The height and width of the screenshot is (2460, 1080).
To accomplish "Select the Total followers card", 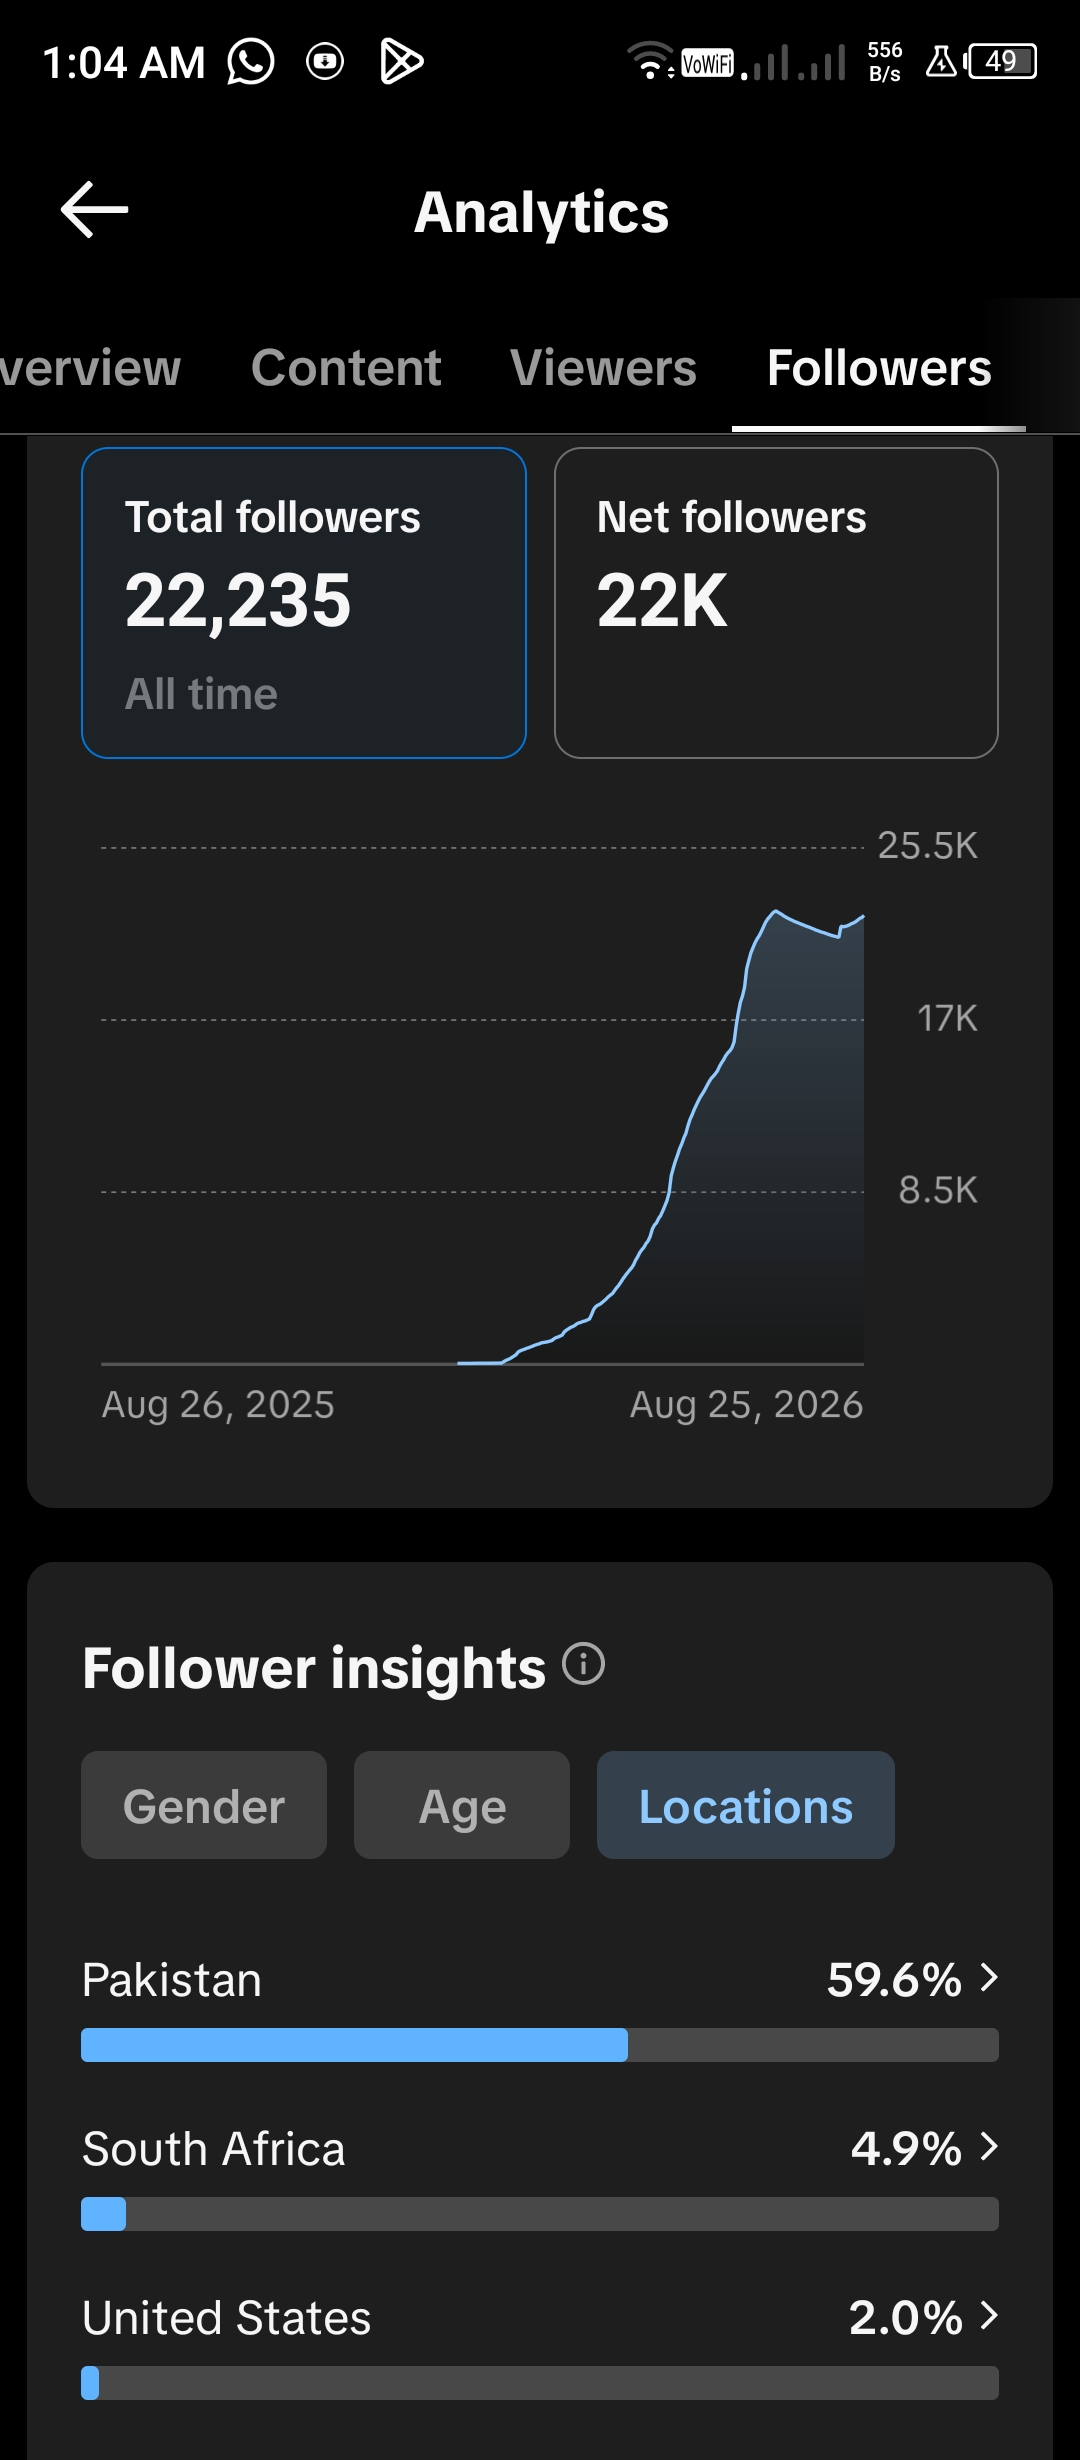I will tap(304, 603).
